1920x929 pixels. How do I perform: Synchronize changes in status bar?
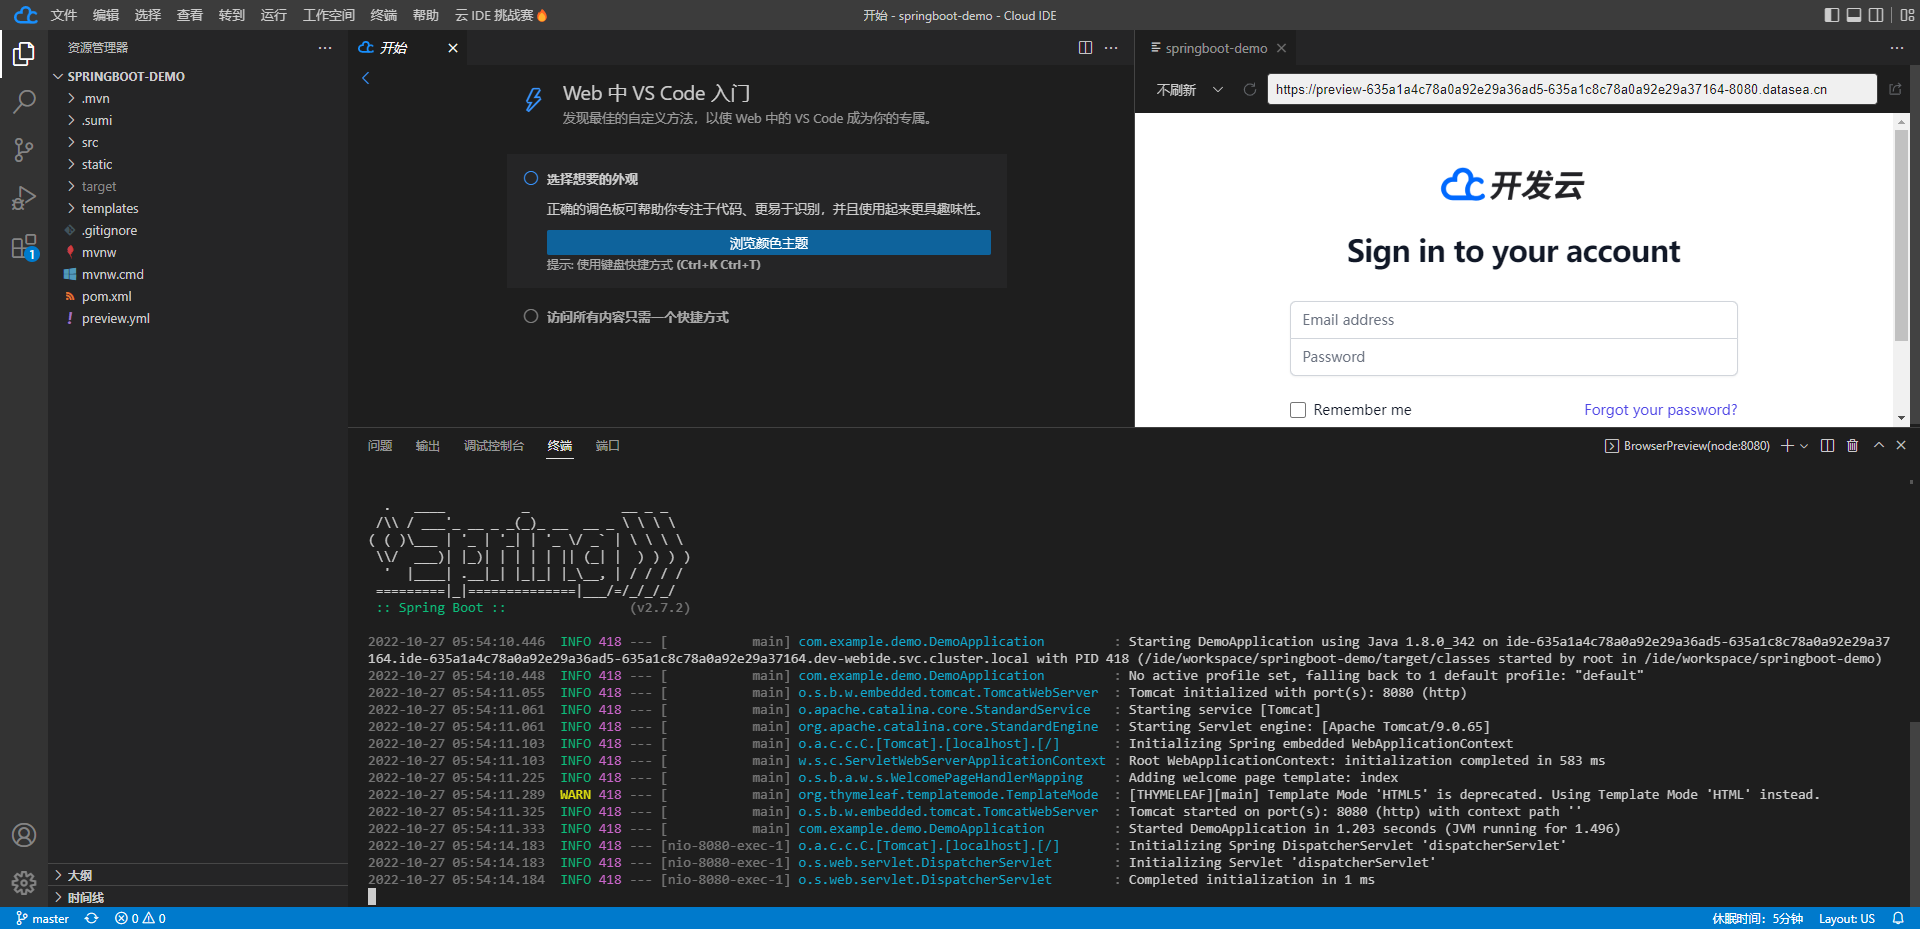(x=91, y=918)
